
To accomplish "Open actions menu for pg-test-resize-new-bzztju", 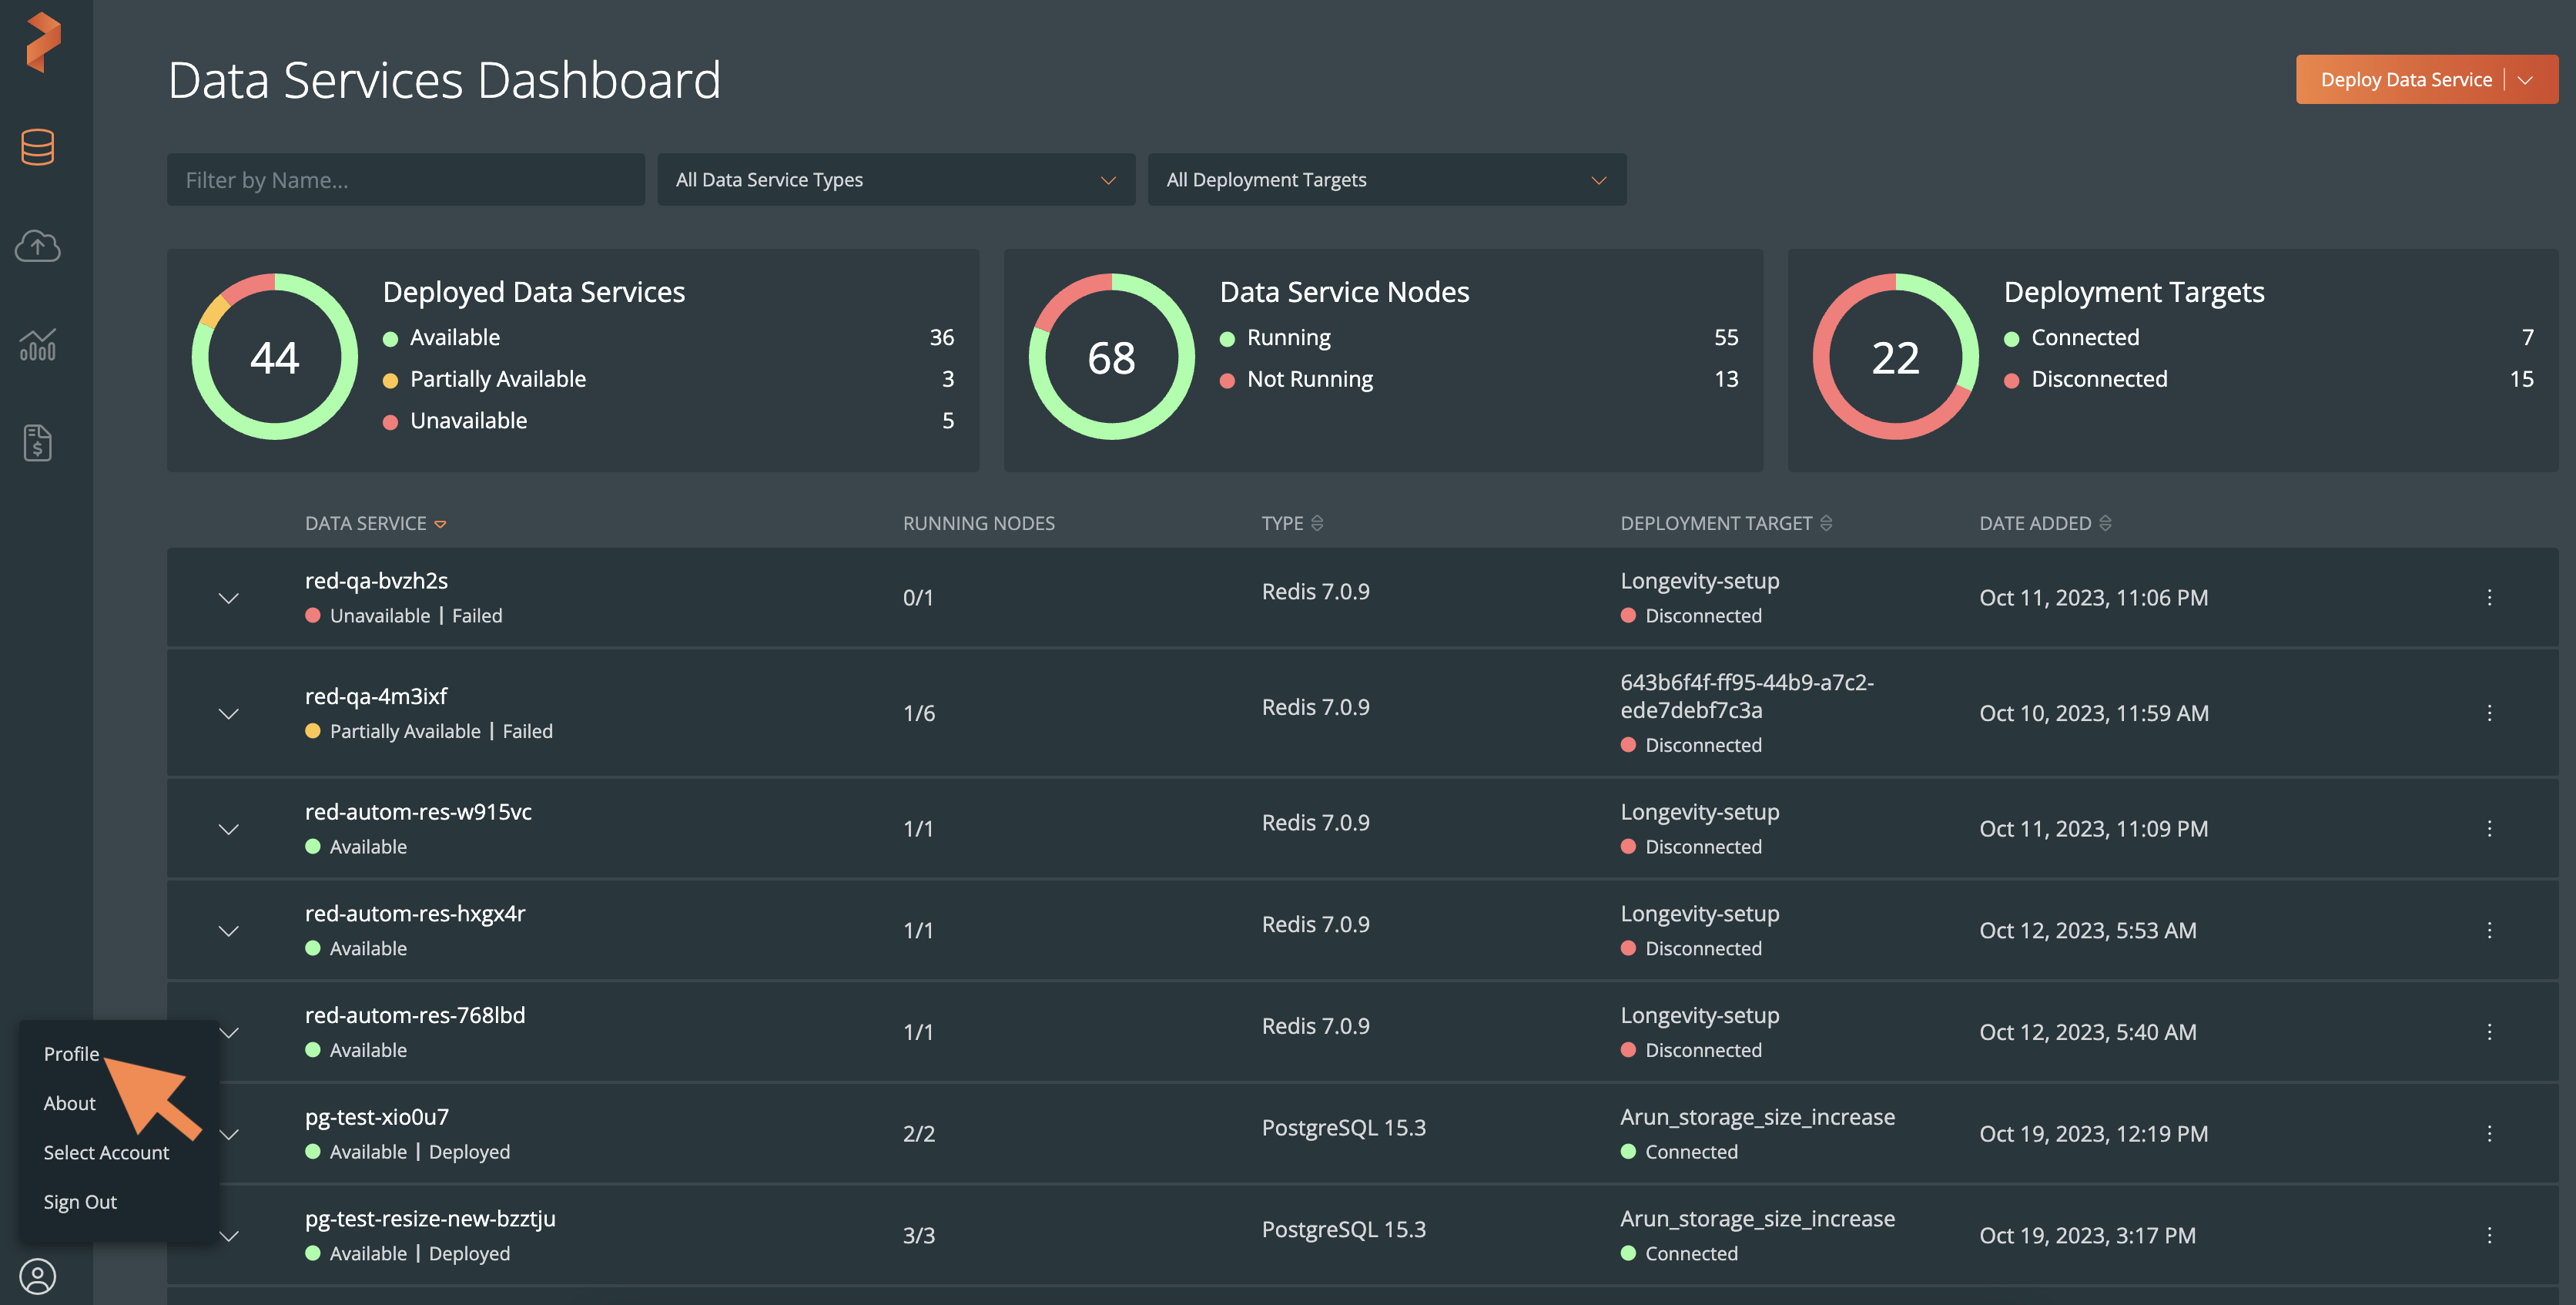I will coord(2488,1235).
